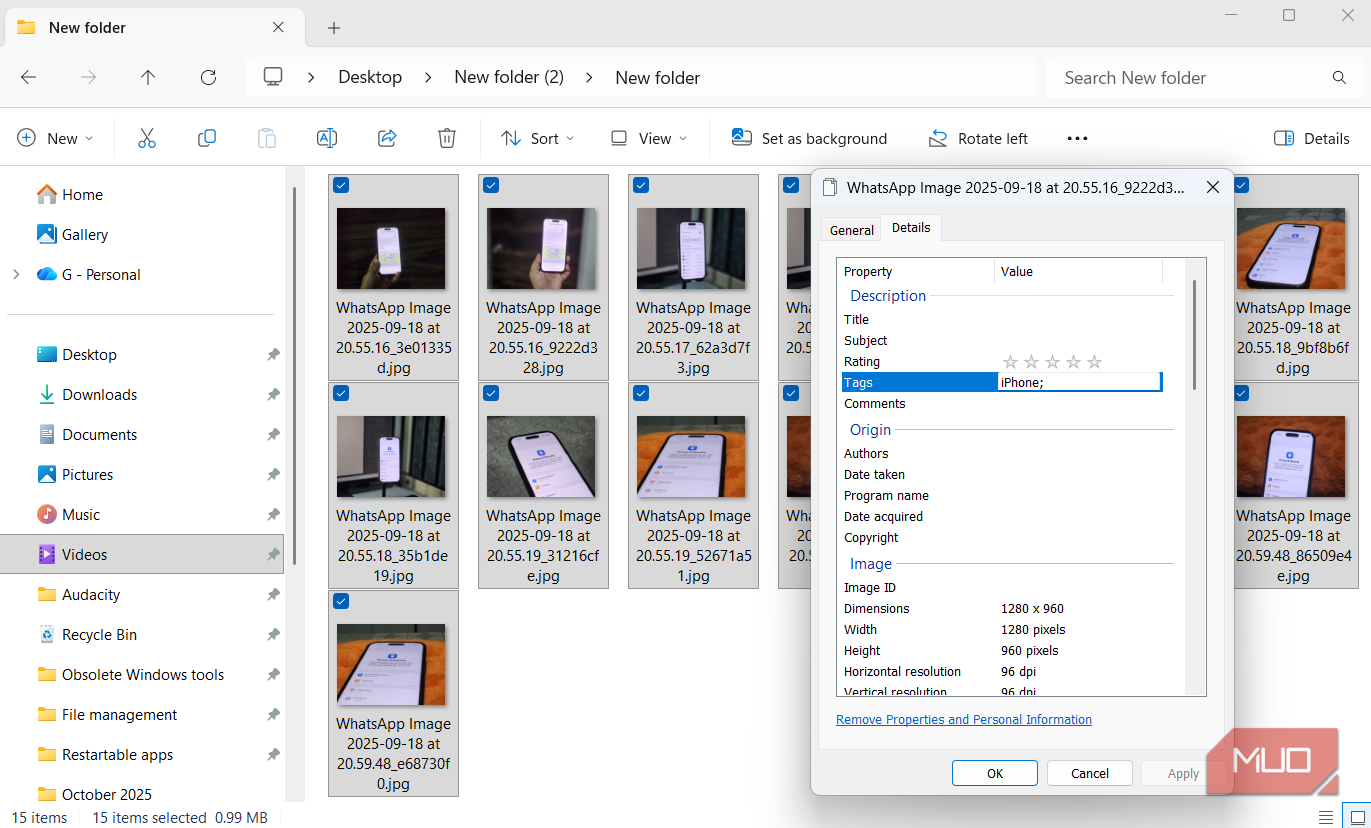Open the View dropdown menu

649,138
